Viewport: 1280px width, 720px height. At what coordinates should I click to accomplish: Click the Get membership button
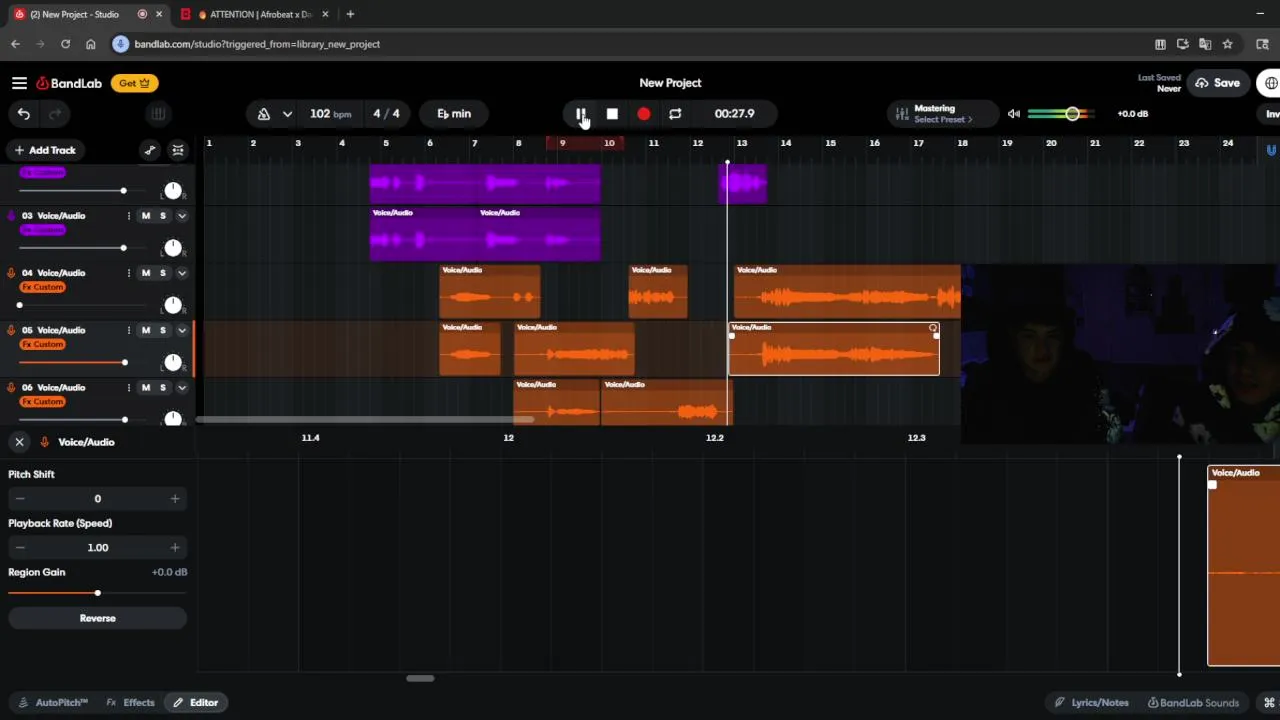click(x=134, y=83)
